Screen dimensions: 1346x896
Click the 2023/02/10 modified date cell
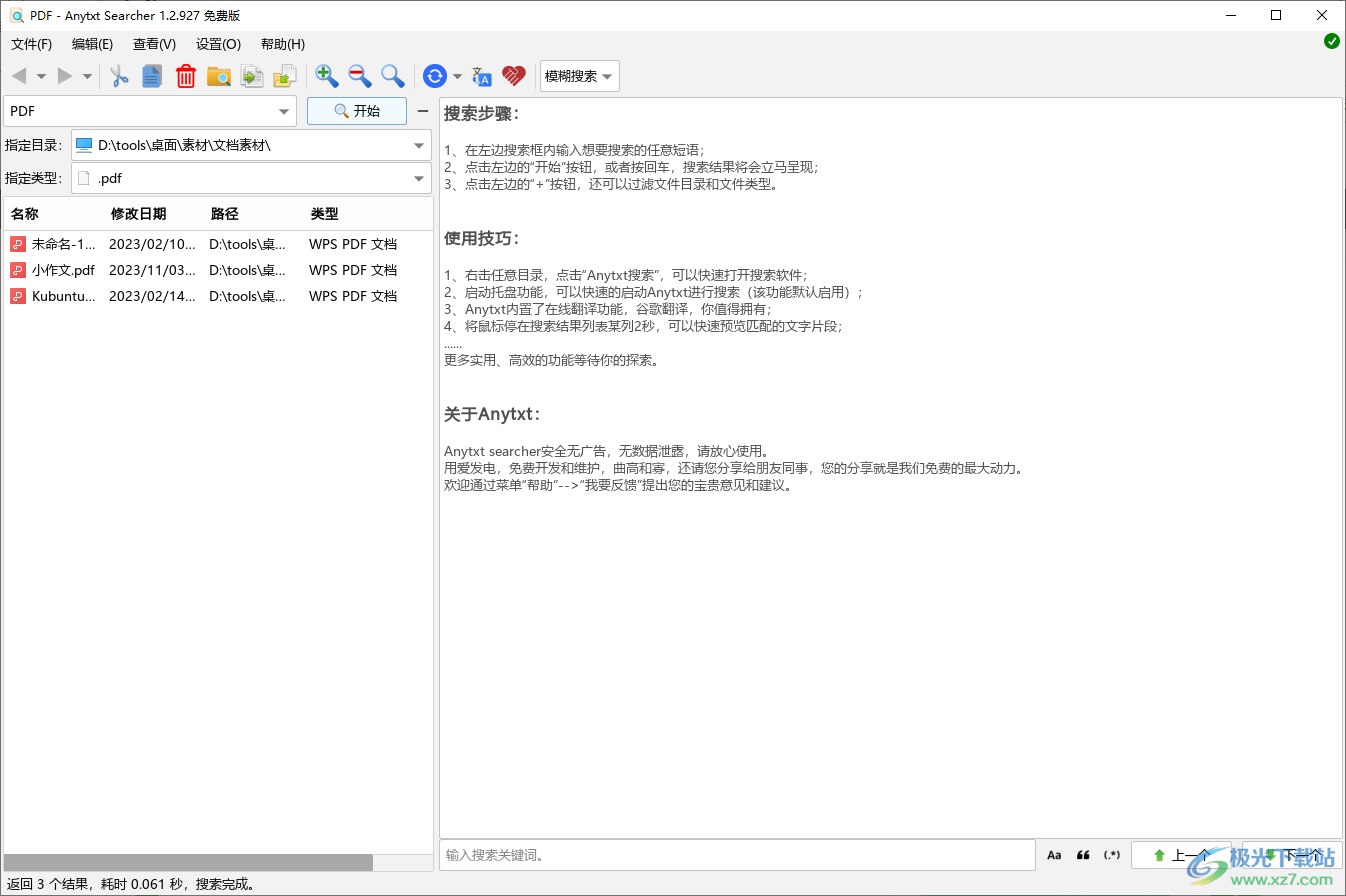pyautogui.click(x=152, y=244)
